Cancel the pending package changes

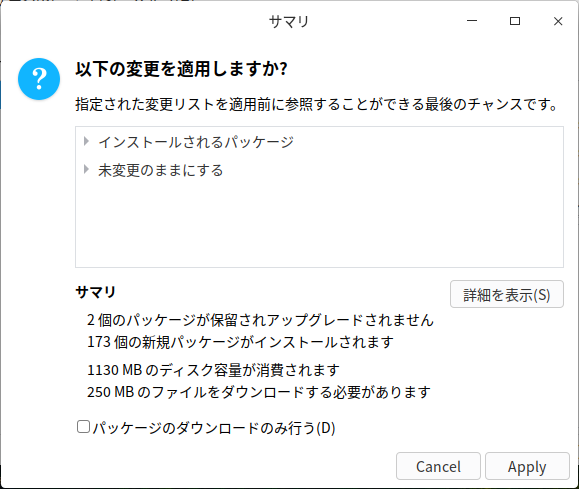[x=438, y=466]
